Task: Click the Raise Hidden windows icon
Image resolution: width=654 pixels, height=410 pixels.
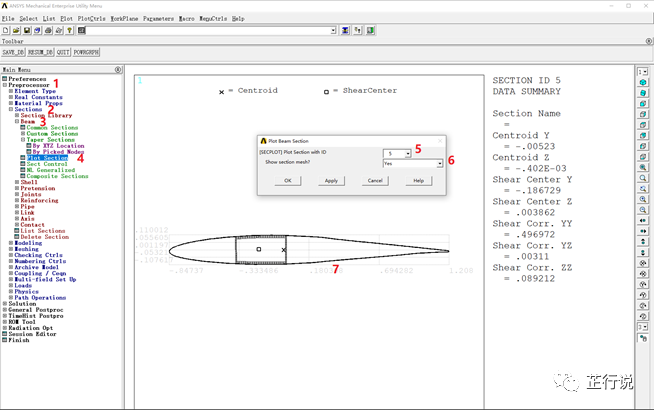Action: [x=345, y=30]
